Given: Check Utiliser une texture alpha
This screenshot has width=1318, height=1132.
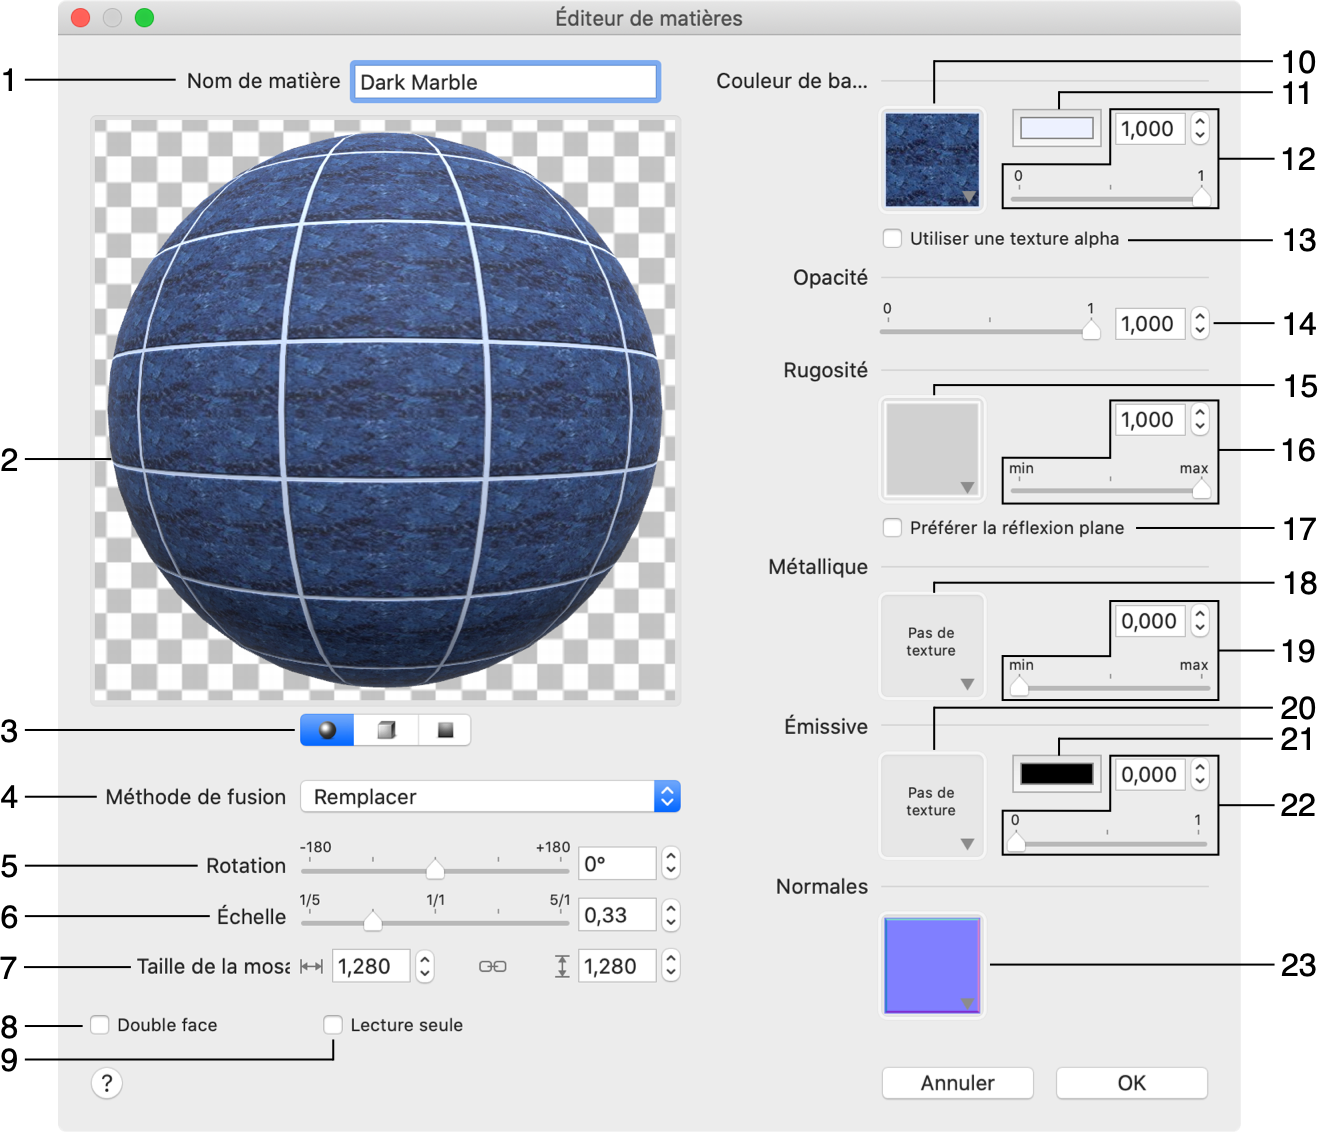Looking at the screenshot, I should [892, 239].
